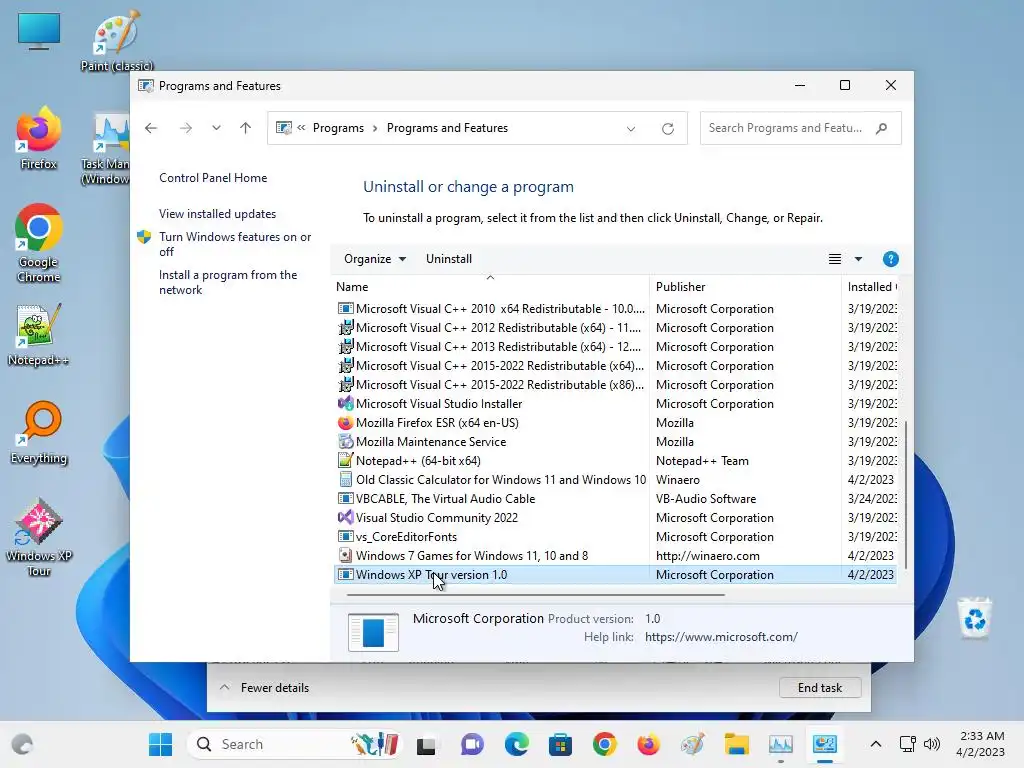The image size is (1024, 768).
Task: Sort list by Publisher column header
Action: point(745,287)
